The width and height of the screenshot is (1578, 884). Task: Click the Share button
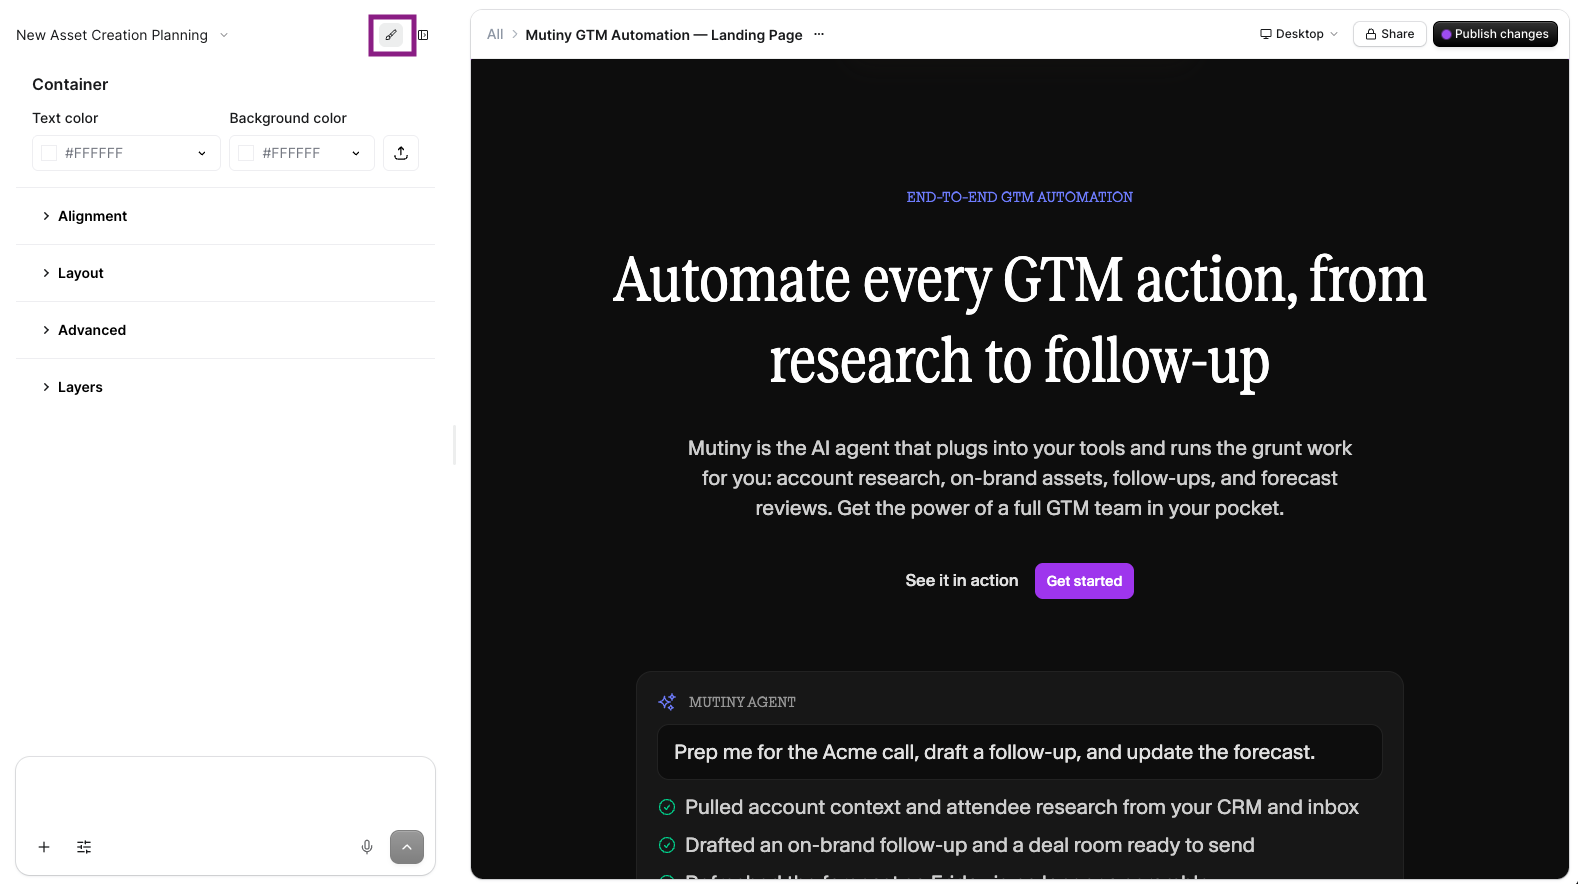[1390, 34]
